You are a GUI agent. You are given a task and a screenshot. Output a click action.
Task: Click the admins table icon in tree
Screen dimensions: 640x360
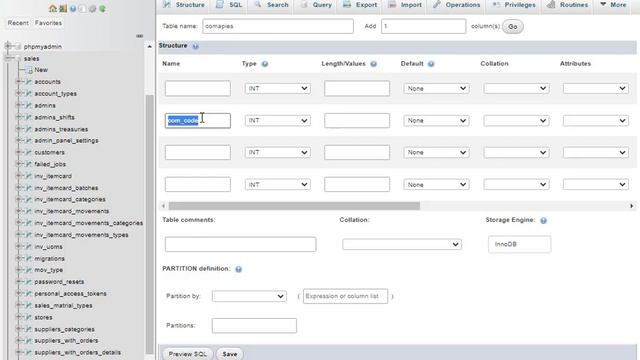coord(29,105)
